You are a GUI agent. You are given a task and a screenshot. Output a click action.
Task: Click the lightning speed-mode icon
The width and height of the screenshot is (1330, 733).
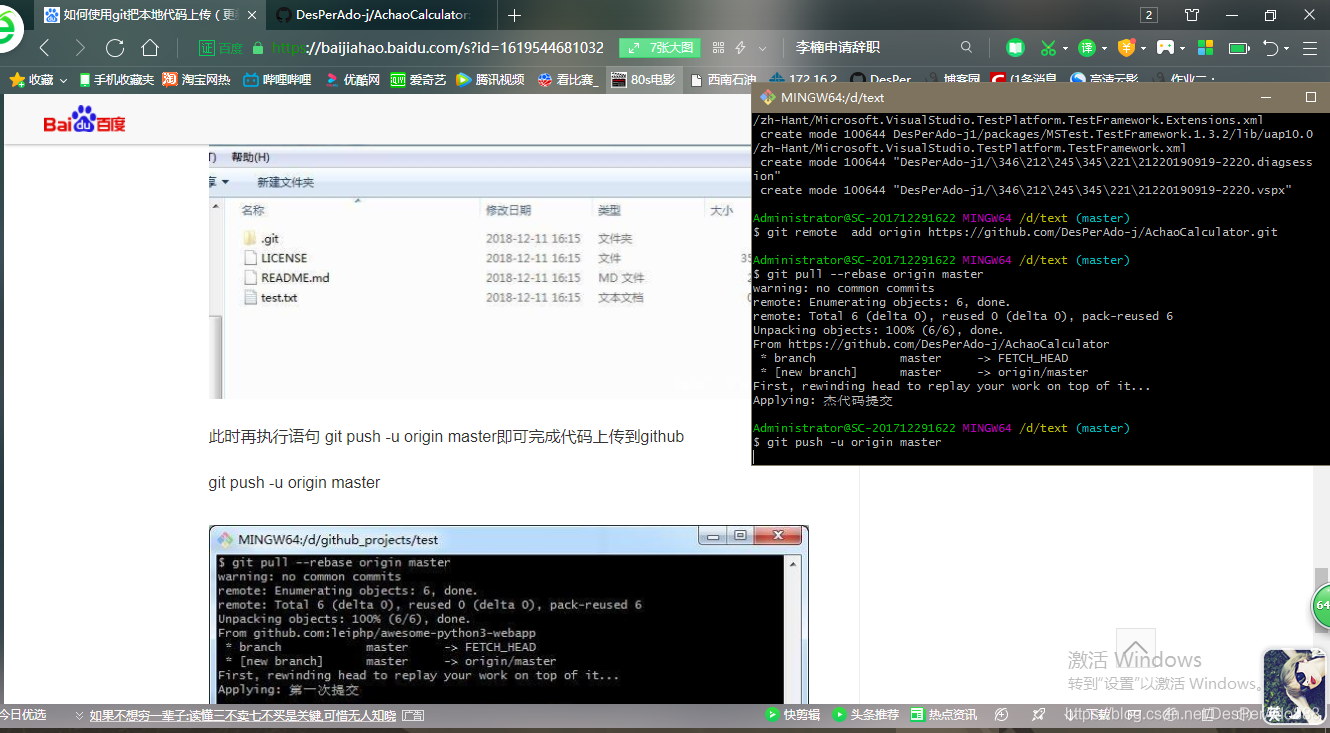(x=741, y=47)
